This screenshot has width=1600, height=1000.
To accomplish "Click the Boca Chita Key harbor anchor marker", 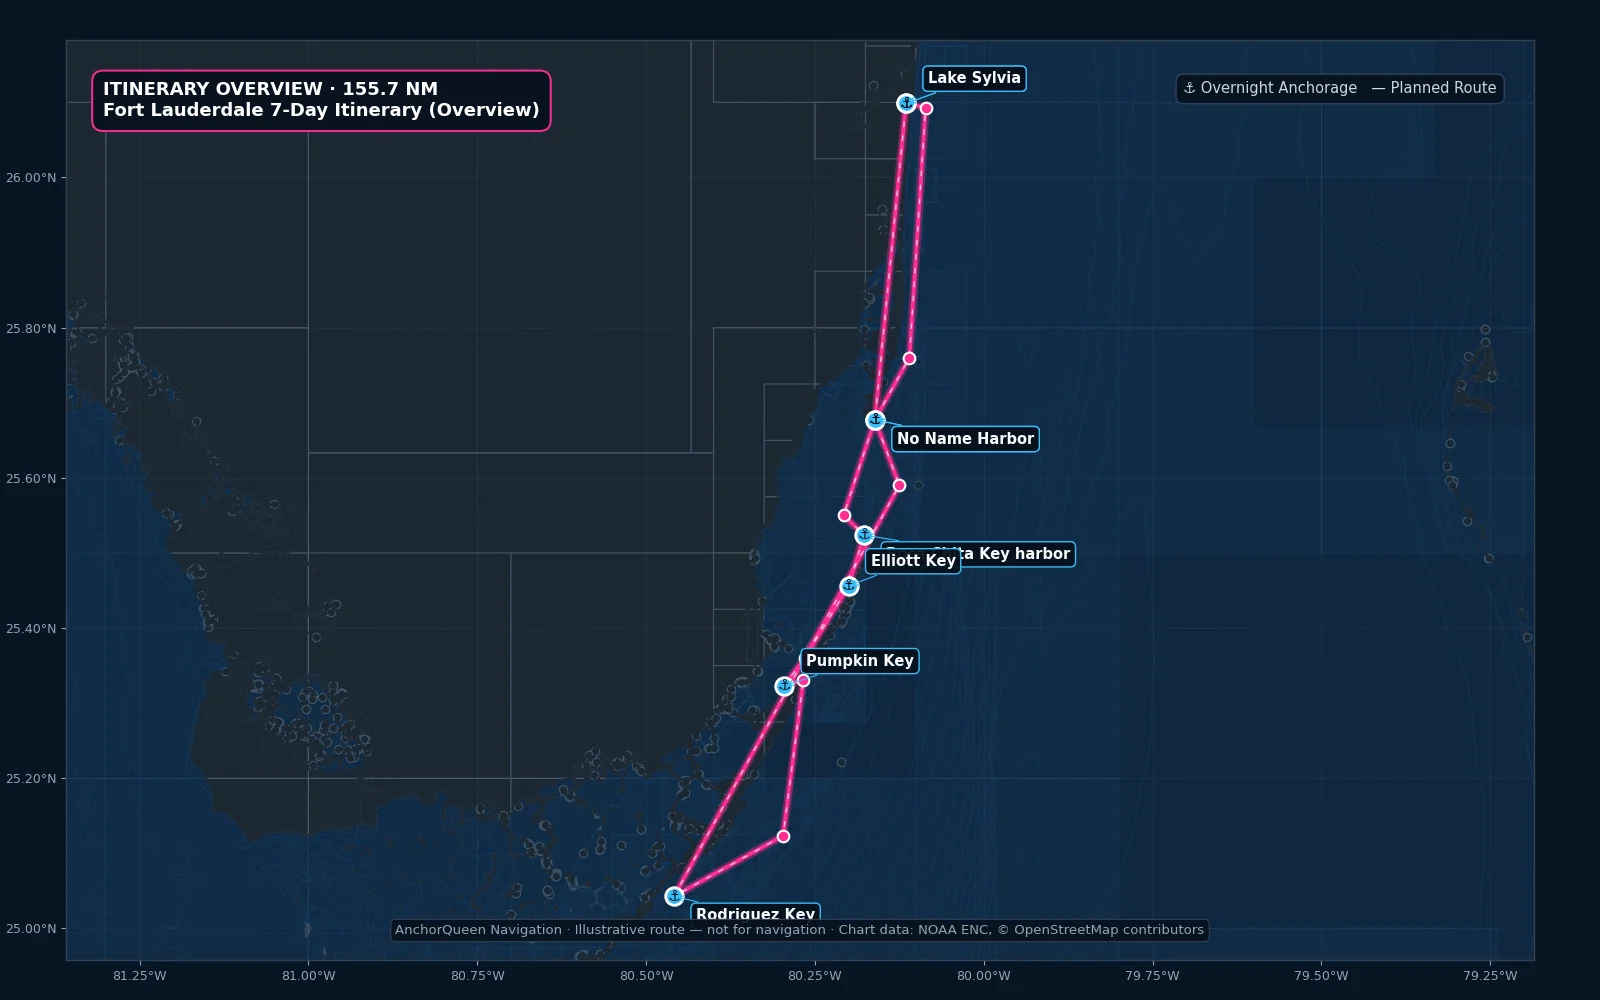I will point(864,535).
